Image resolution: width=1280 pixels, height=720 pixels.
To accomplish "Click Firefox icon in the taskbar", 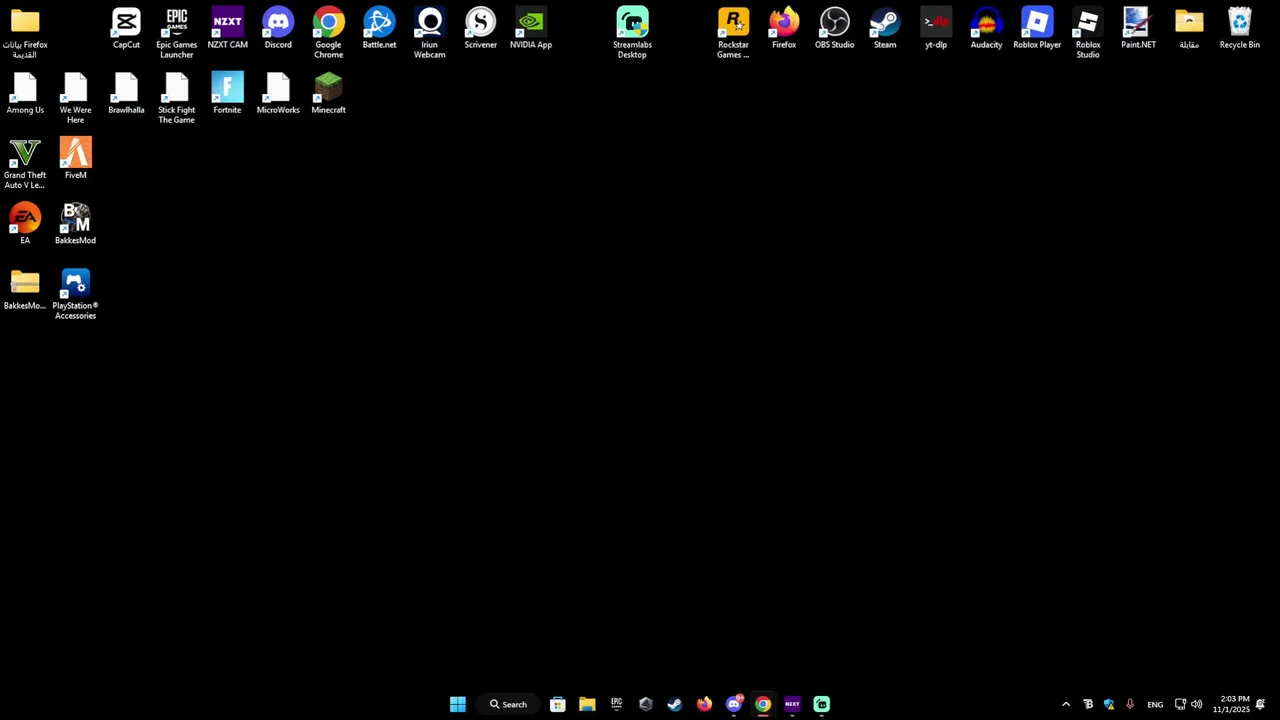I will point(704,704).
